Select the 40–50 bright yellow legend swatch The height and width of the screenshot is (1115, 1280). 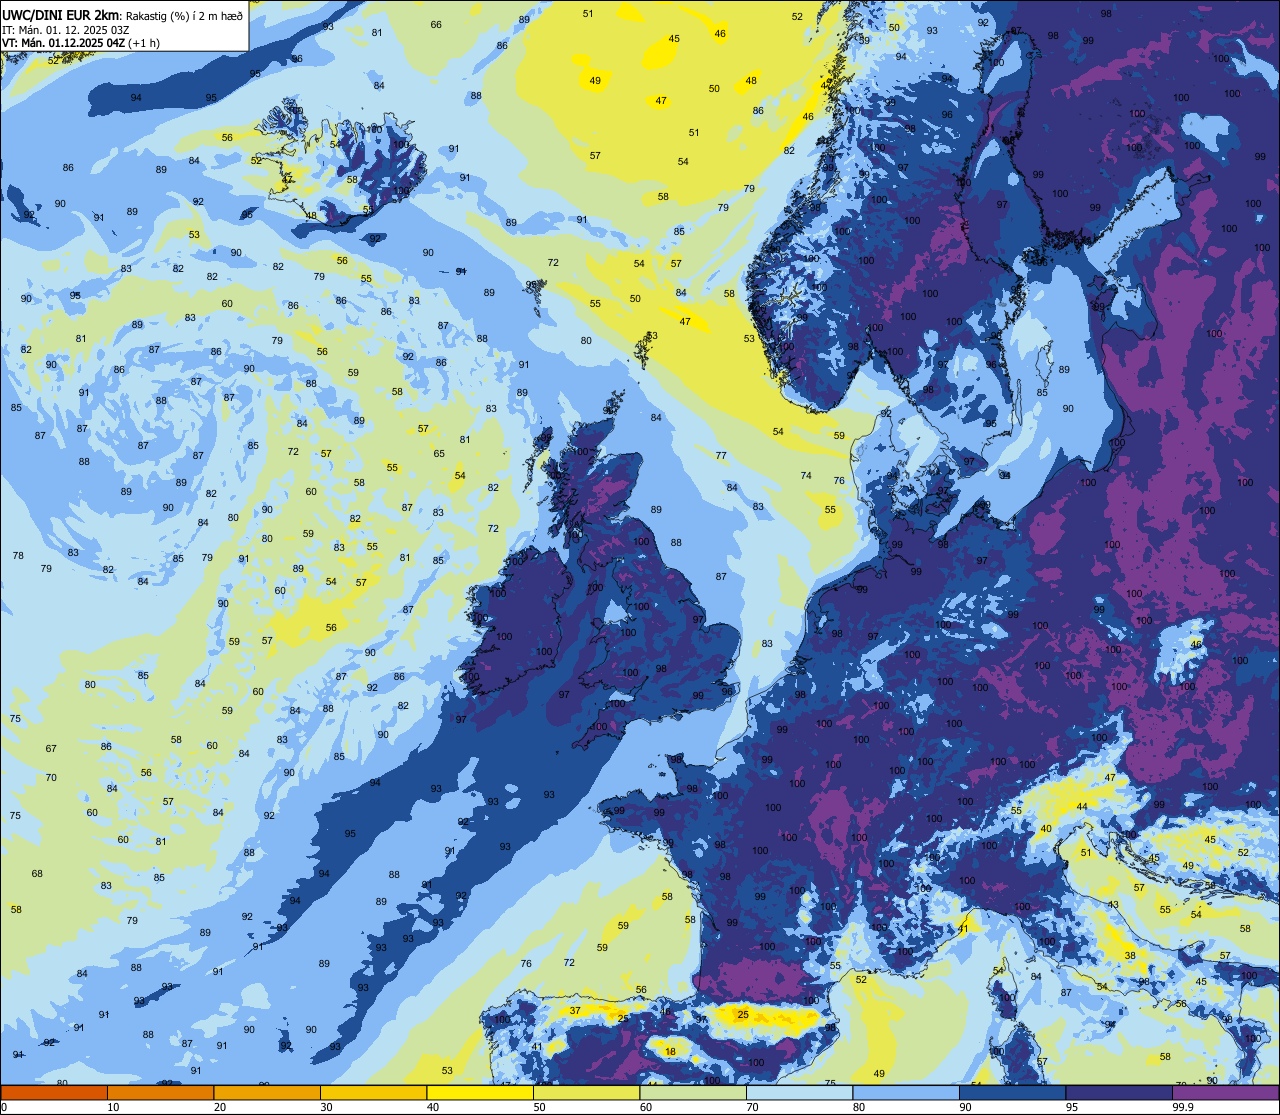pyautogui.click(x=480, y=1092)
